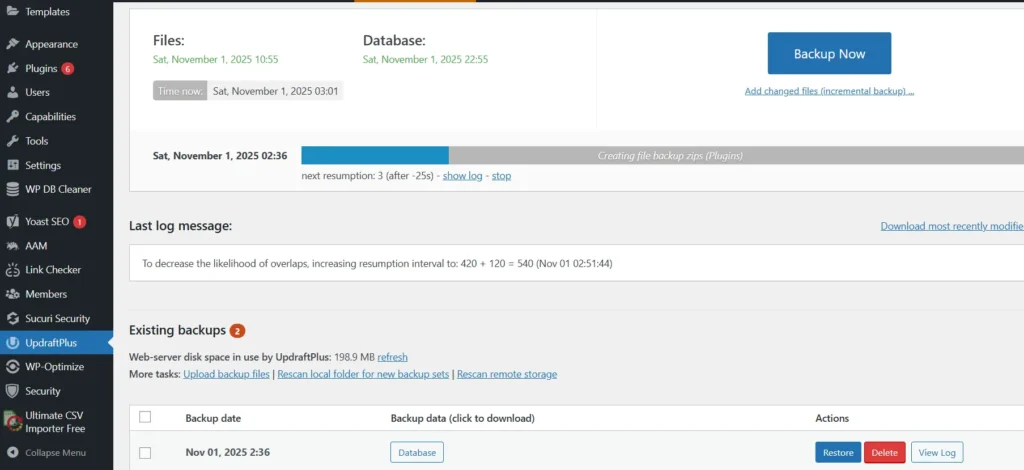Open the Settings menu
Image resolution: width=1024 pixels, height=470 pixels.
point(43,165)
